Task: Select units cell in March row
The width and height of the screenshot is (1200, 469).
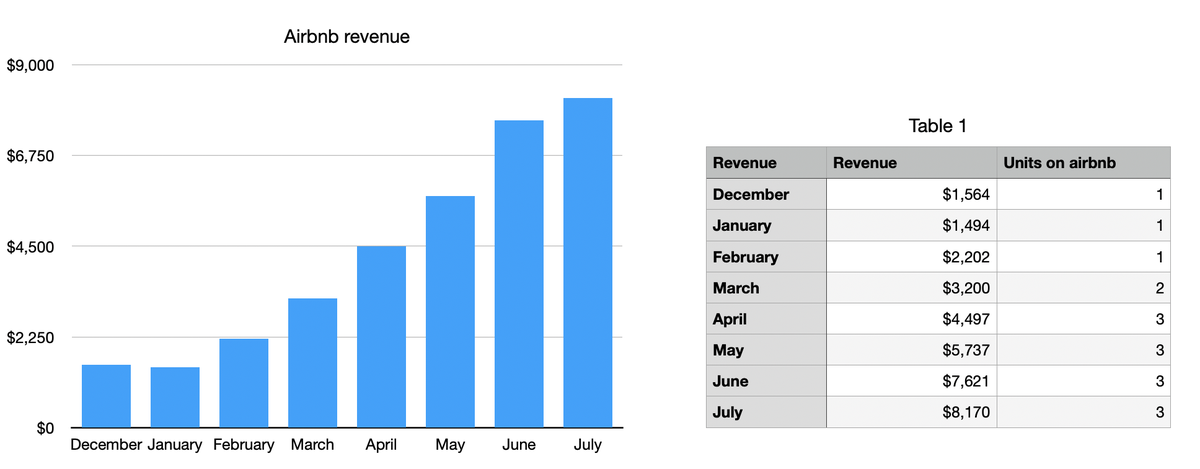Action: [1083, 288]
